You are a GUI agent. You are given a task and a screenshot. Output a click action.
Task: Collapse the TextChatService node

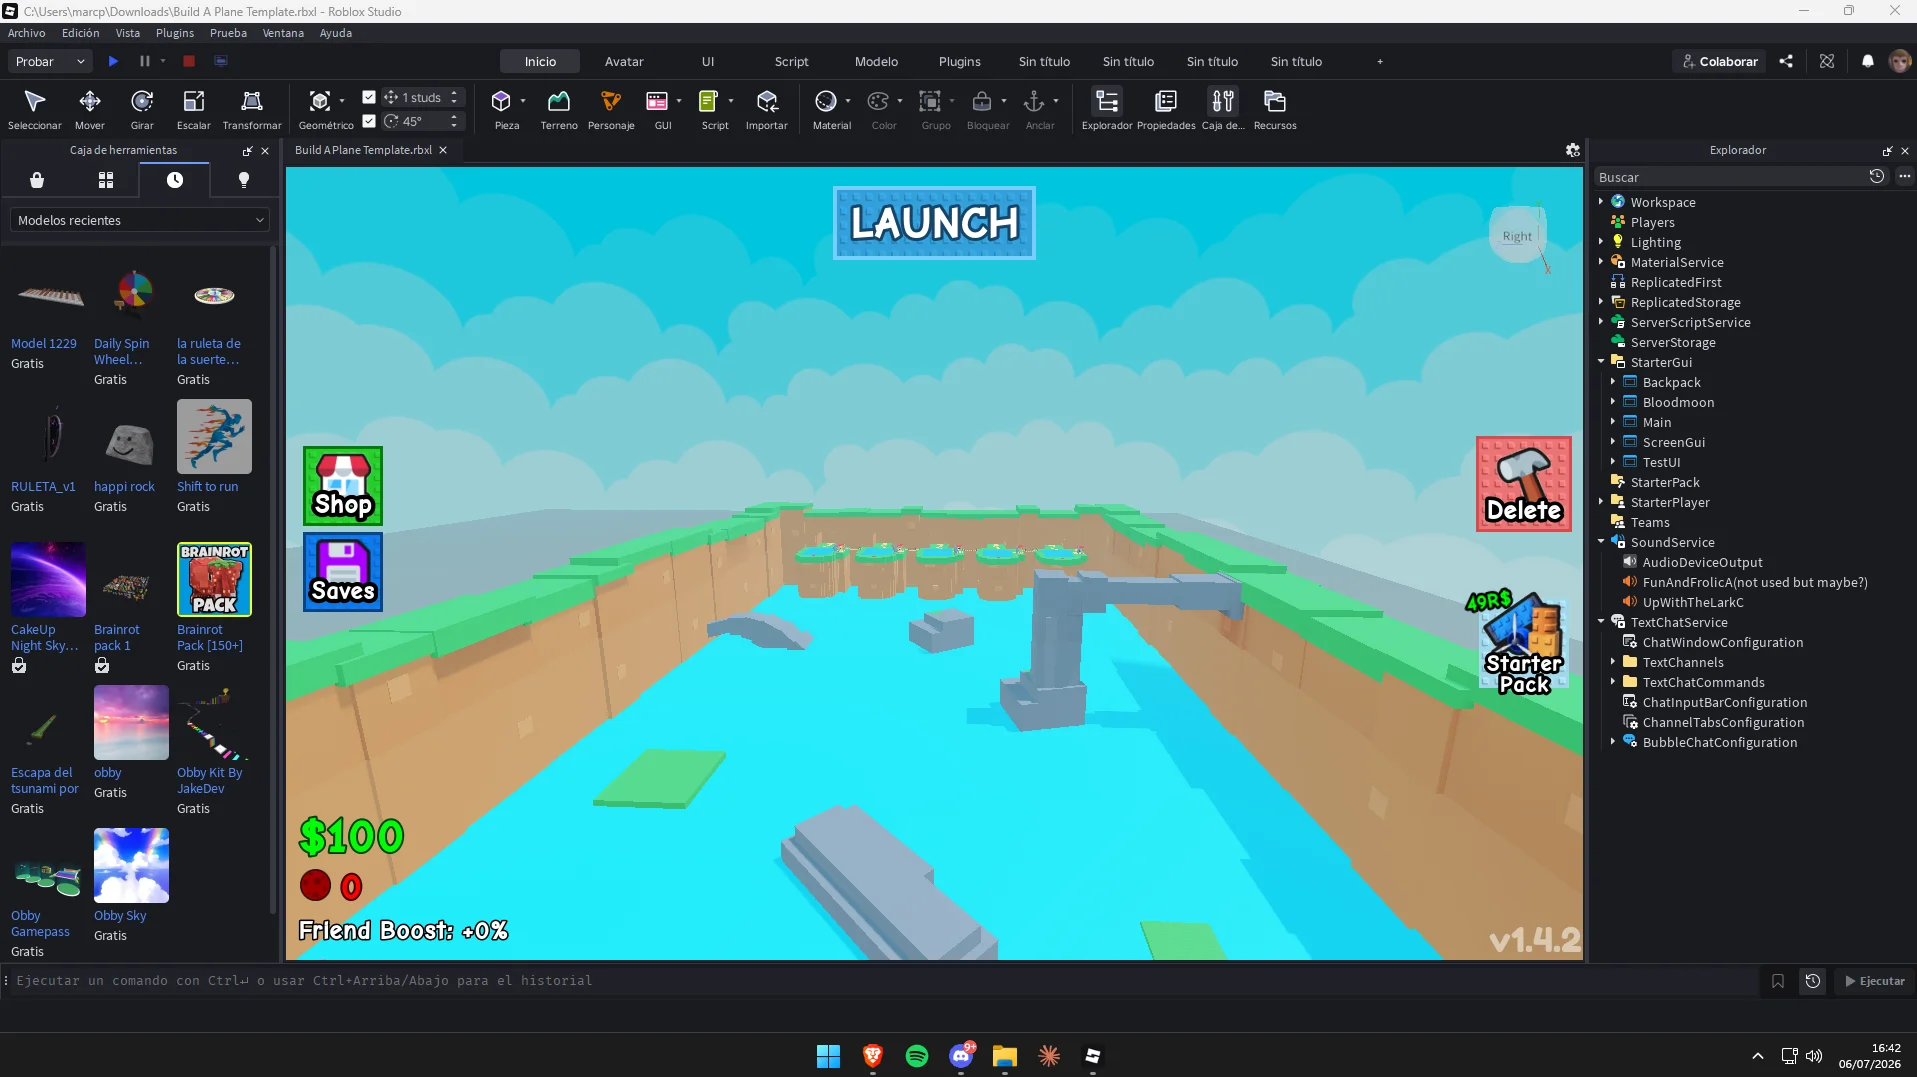click(x=1601, y=622)
